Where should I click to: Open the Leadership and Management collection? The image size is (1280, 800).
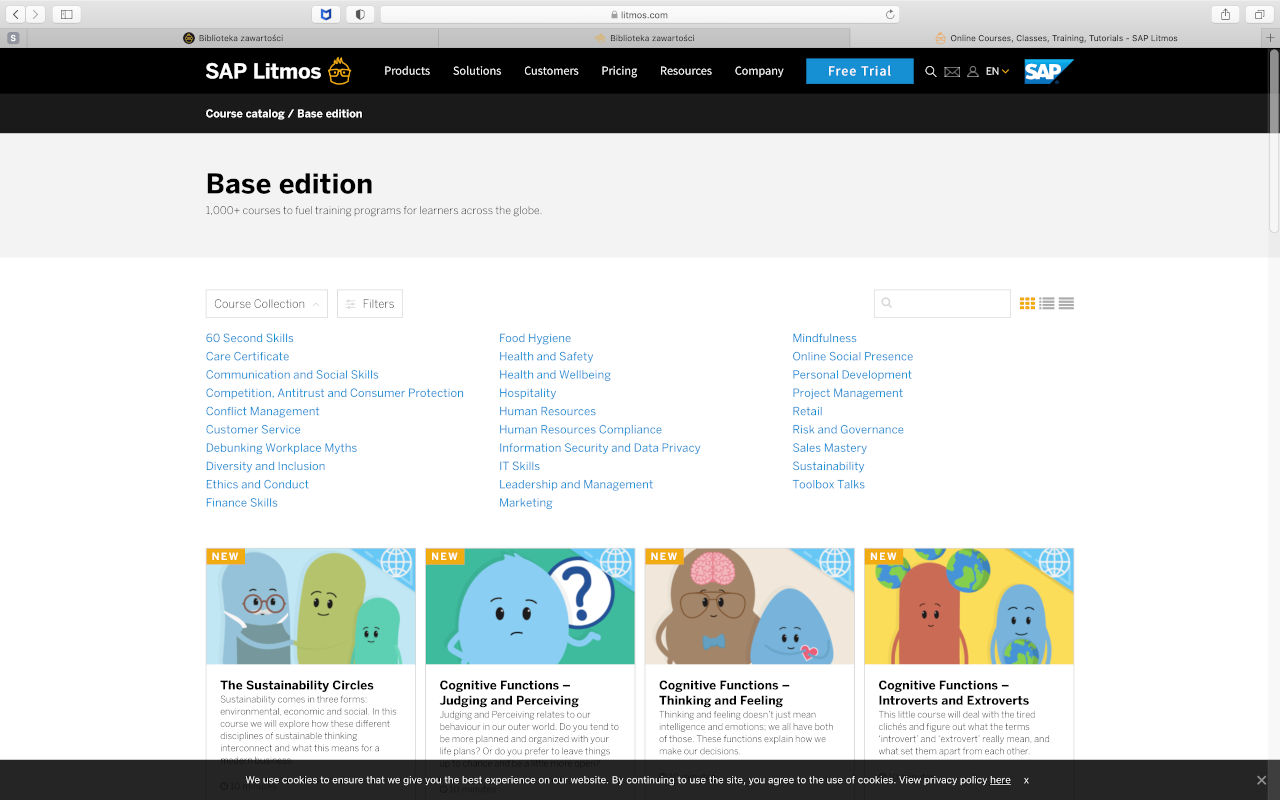576,484
